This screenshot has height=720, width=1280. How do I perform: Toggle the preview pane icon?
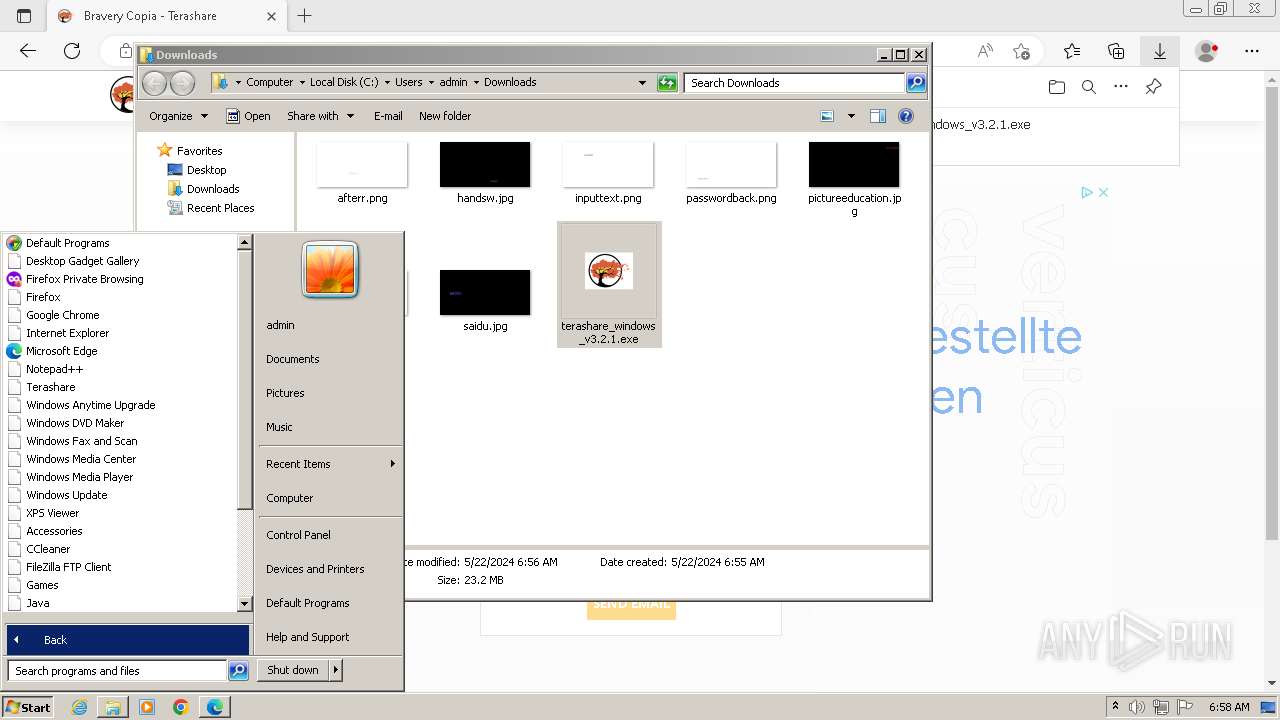coord(878,116)
